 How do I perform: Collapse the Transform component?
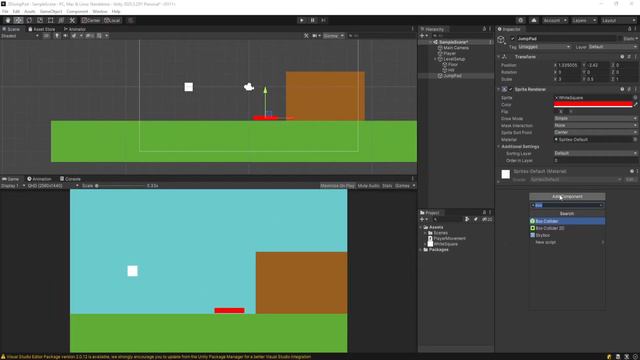pyautogui.click(x=499, y=57)
